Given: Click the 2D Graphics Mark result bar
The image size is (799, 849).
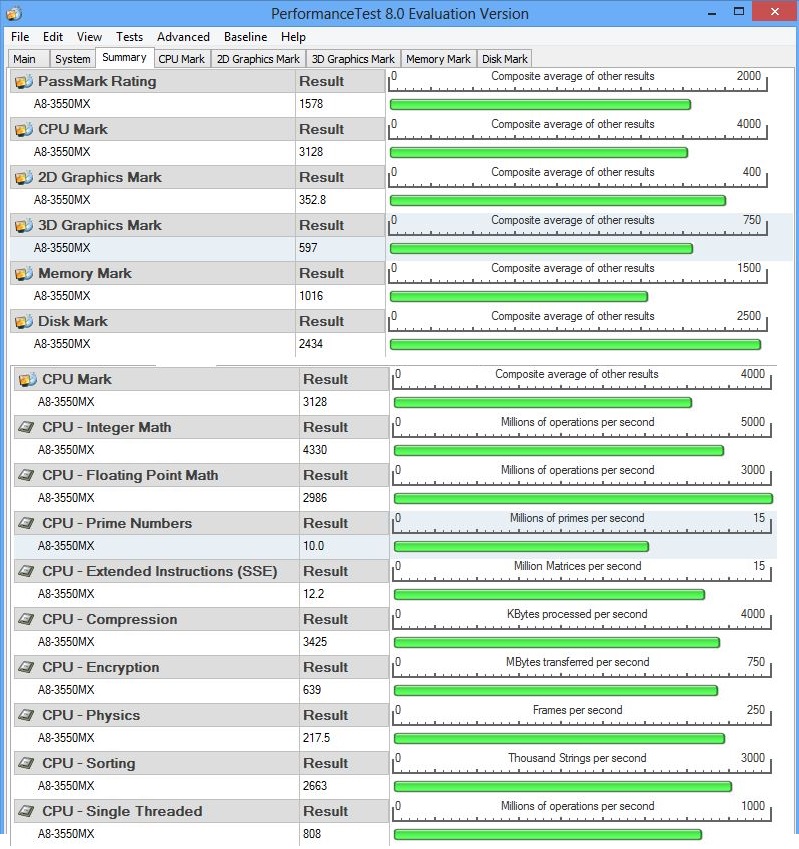Looking at the screenshot, I should tap(558, 201).
